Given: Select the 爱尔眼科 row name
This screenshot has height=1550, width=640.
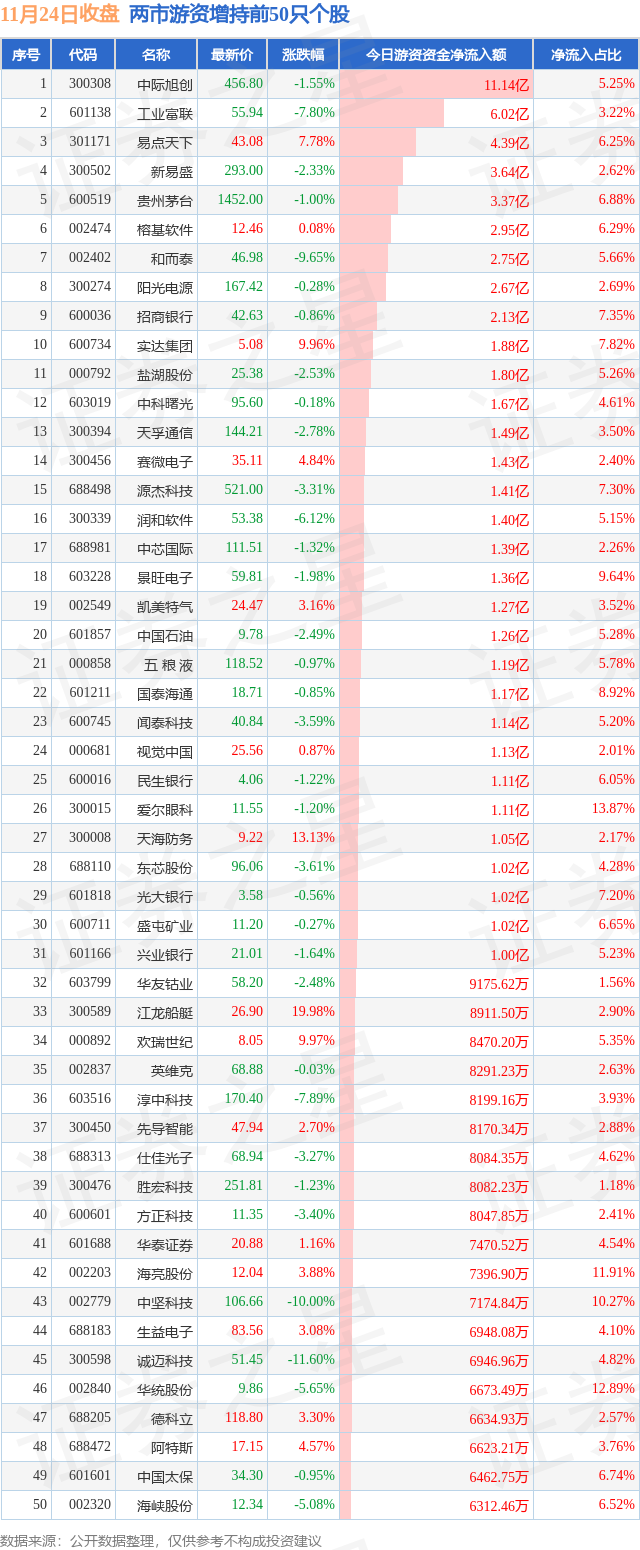Looking at the screenshot, I should click(165, 809).
